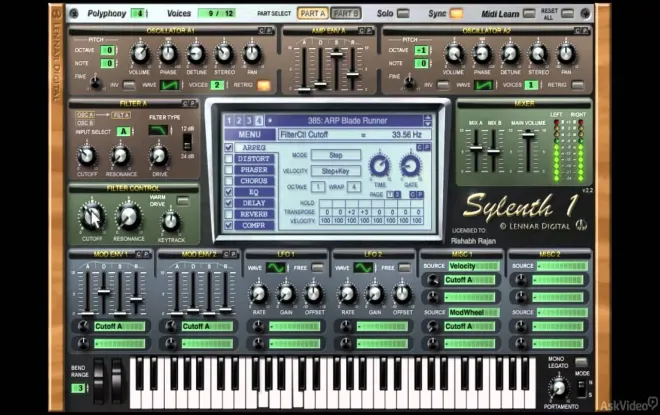Click Amp Env A Sustain slider
Screen dimensions: 660x415
coord(336,53)
